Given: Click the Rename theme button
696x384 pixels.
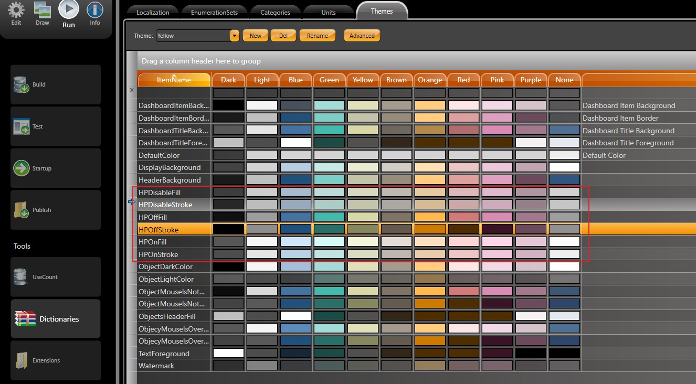Looking at the screenshot, I should (317, 36).
